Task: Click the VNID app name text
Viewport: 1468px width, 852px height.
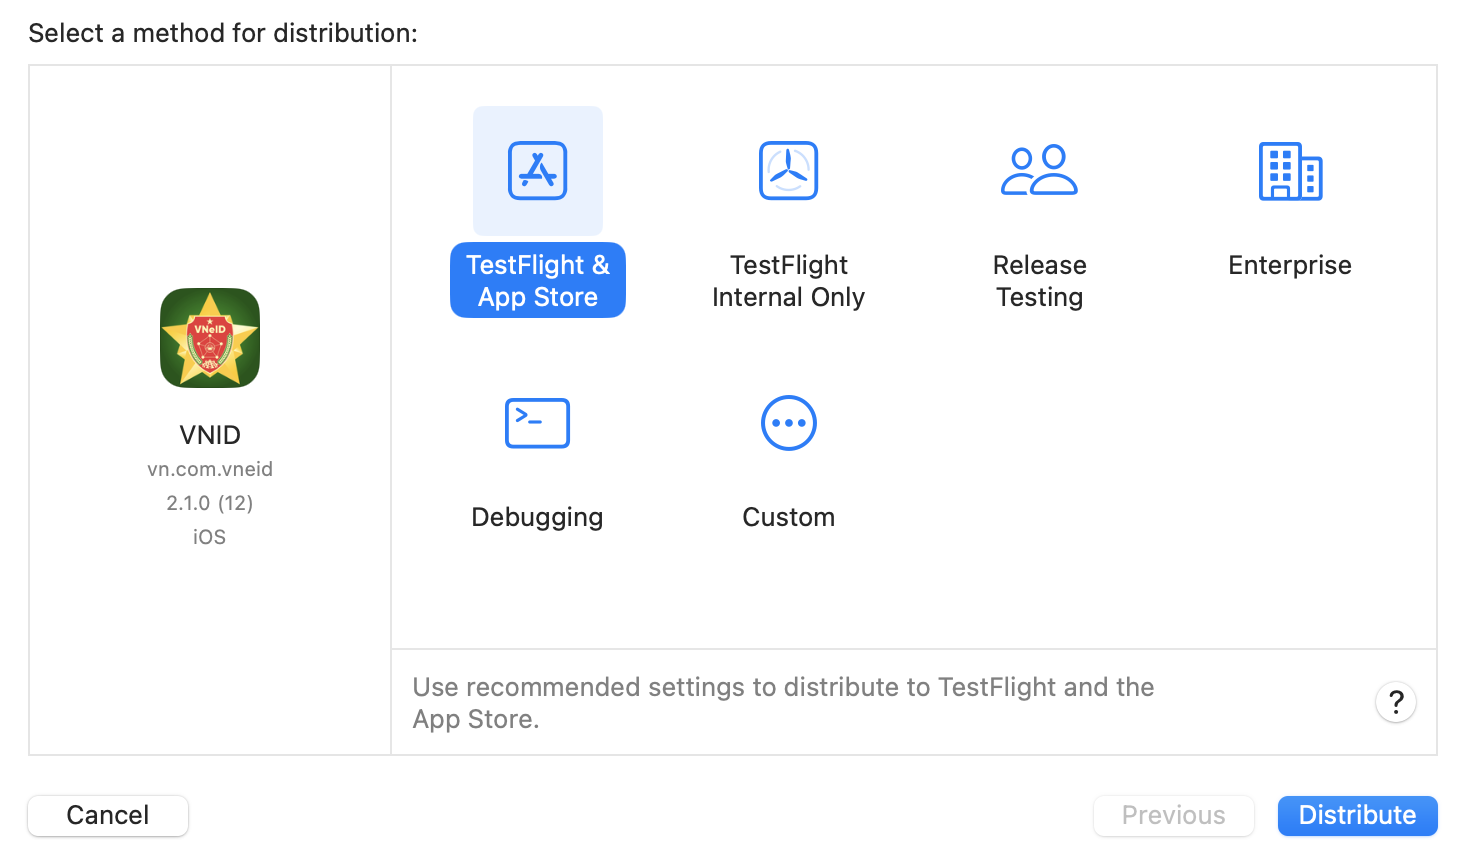Action: coord(210,435)
